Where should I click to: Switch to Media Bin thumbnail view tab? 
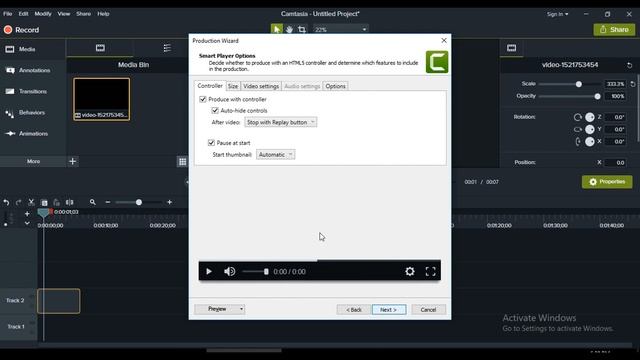pyautogui.click(x=100, y=48)
